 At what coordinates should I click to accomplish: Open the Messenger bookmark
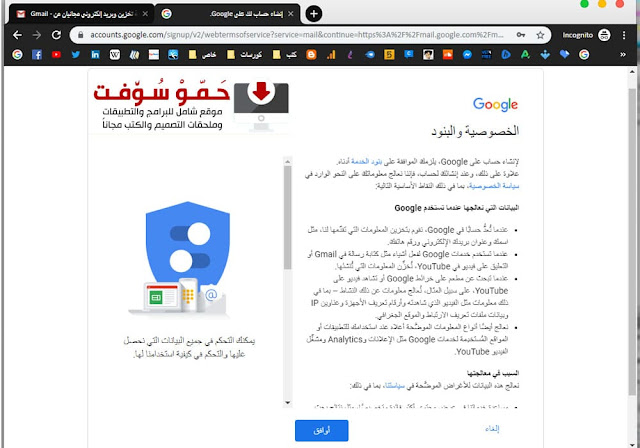(x=467, y=54)
